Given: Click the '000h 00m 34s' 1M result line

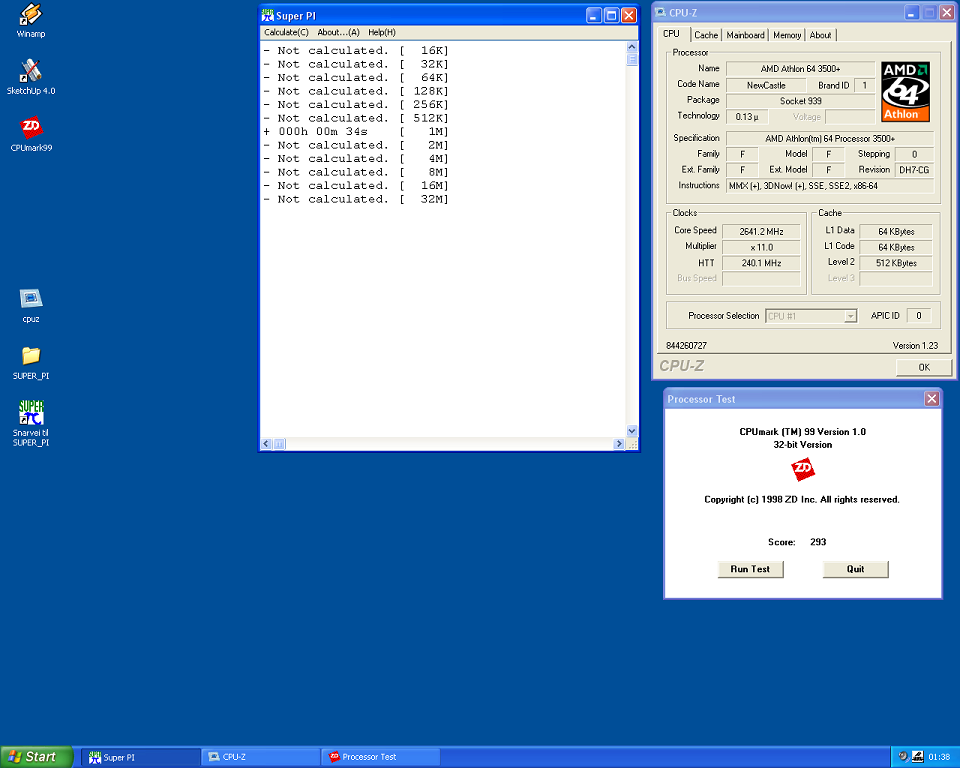Looking at the screenshot, I should [356, 132].
